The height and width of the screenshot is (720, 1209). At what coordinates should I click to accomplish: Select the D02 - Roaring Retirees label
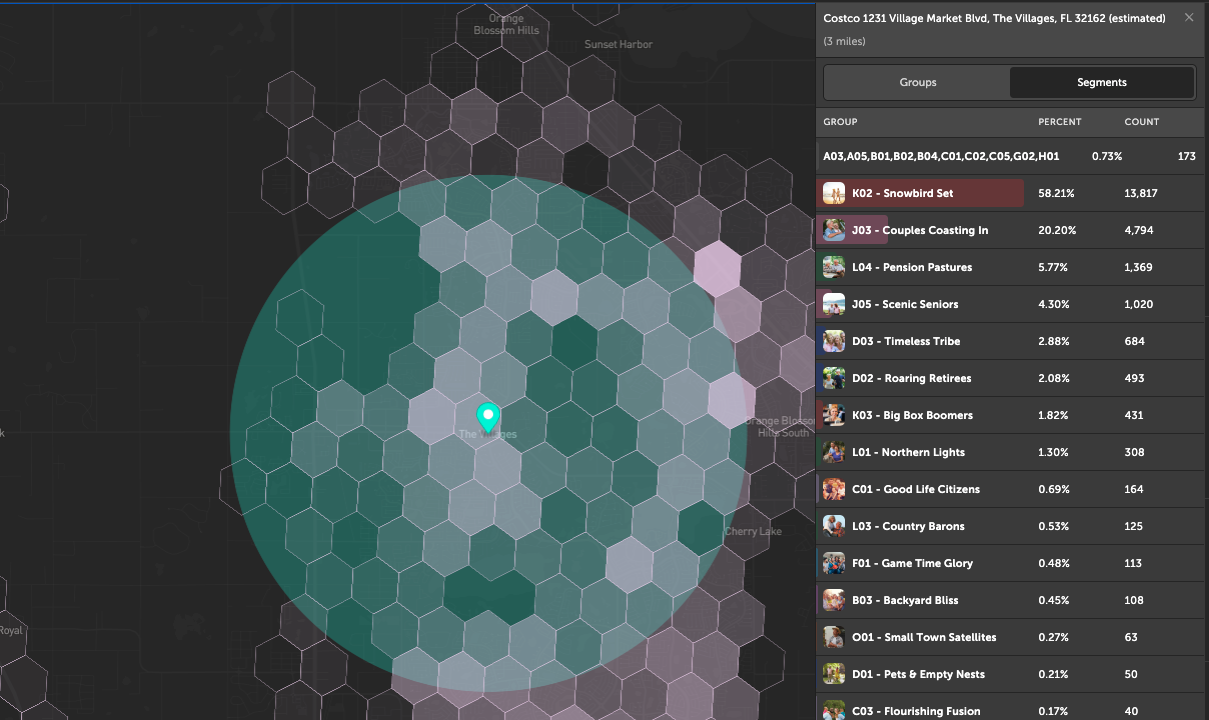(911, 378)
